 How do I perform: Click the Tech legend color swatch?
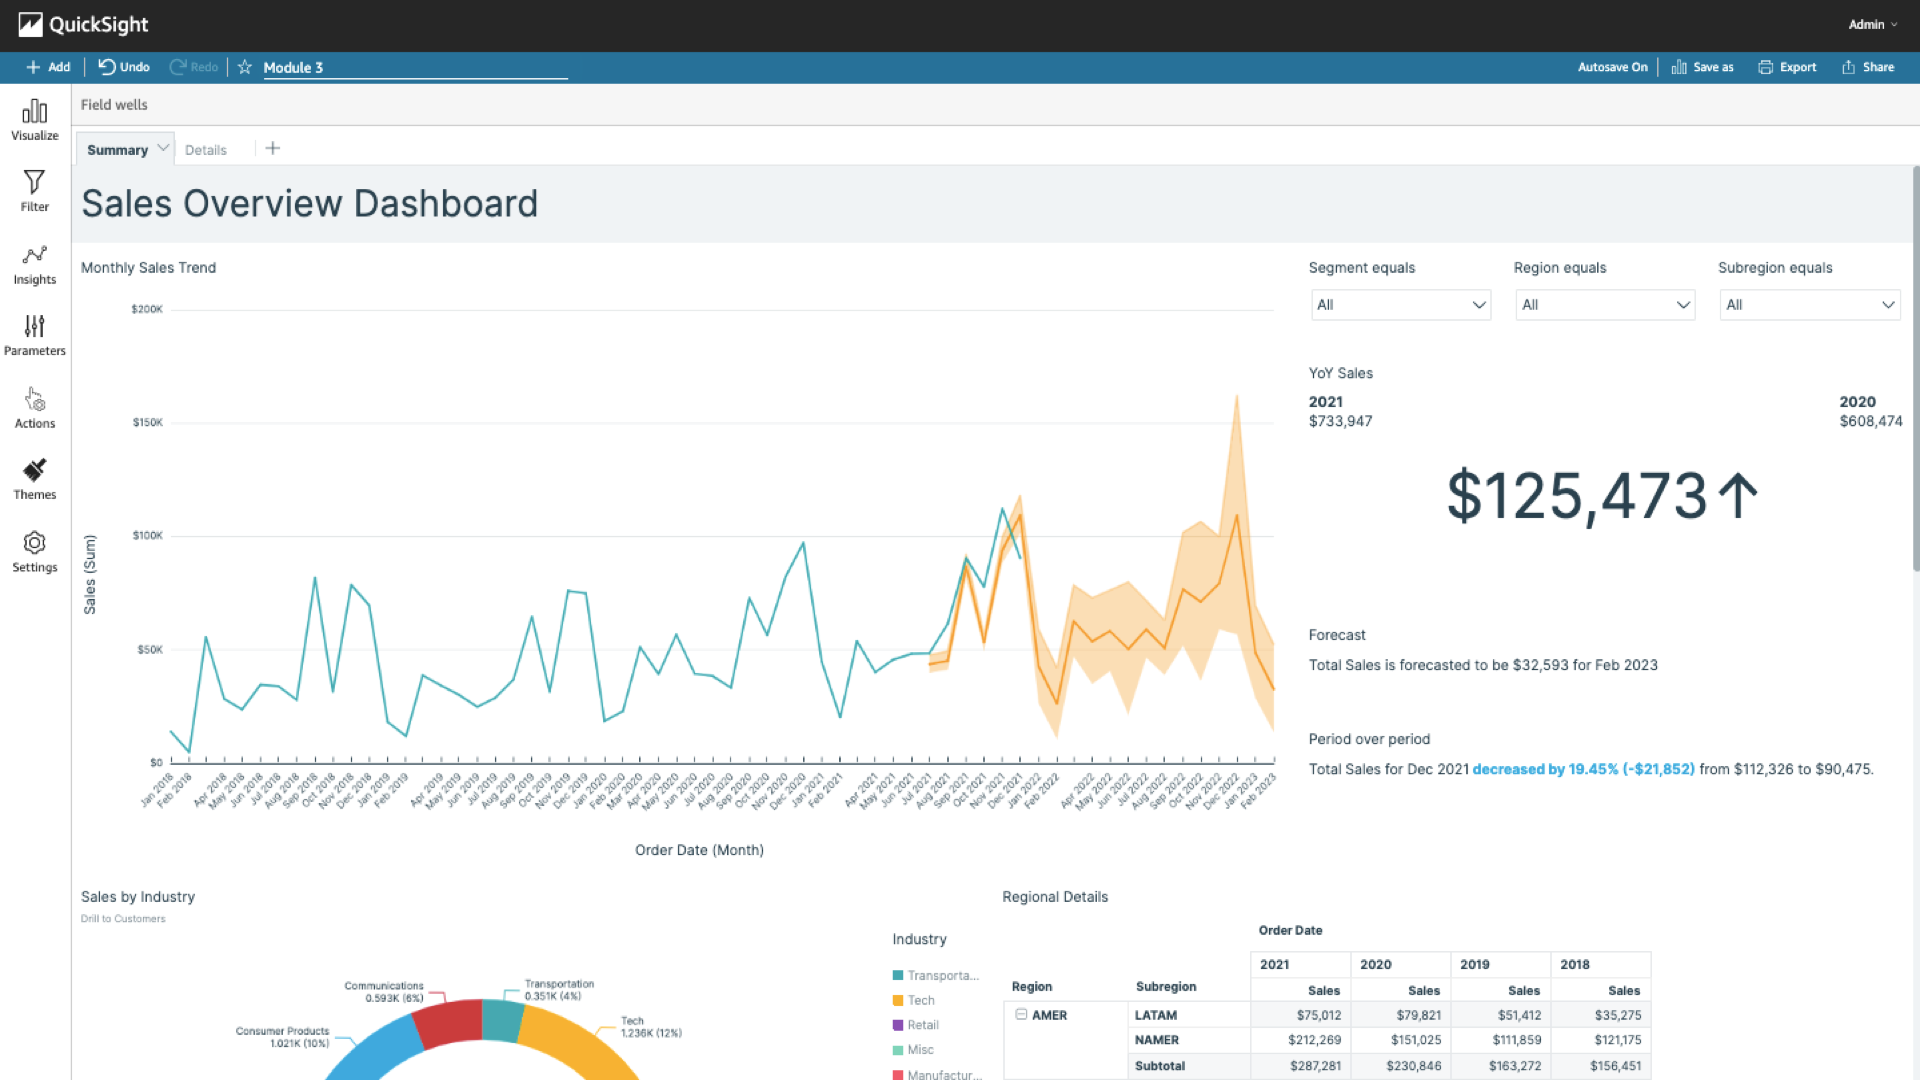pos(898,1000)
